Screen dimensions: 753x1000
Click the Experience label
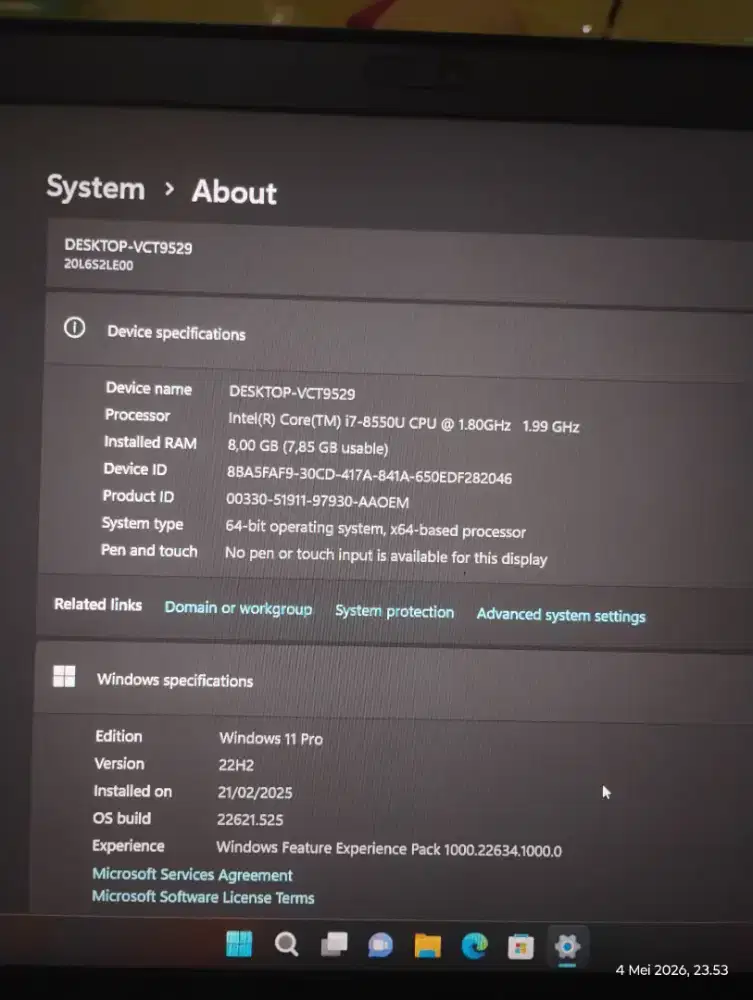tap(128, 846)
